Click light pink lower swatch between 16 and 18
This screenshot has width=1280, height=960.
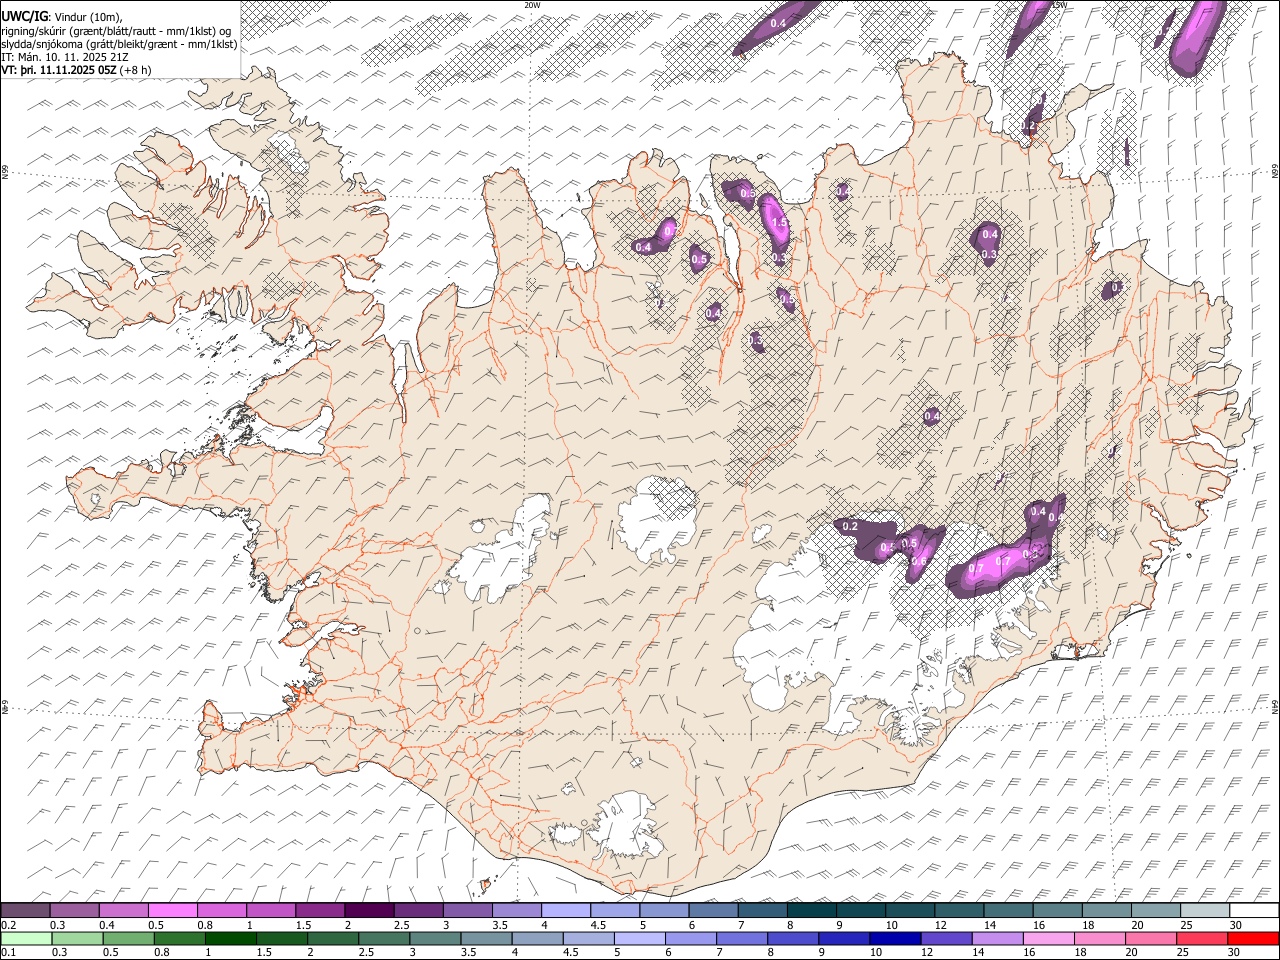[x=1047, y=938]
